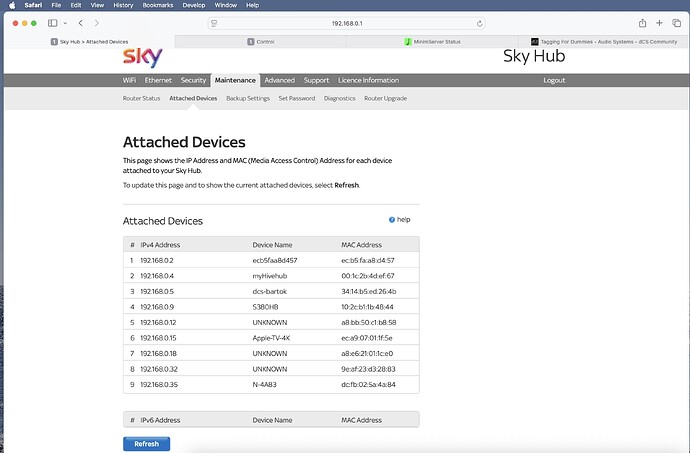Open the Window menu

click(226, 5)
